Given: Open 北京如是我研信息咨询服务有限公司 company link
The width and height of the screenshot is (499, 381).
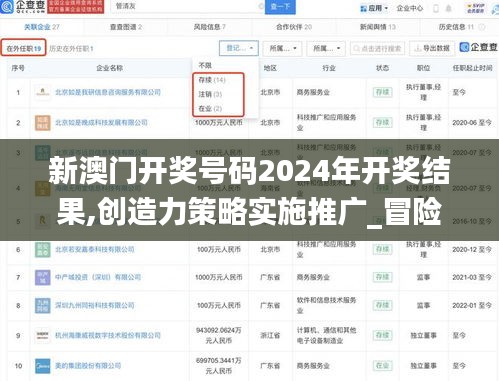Looking at the screenshot, I should 108,92.
